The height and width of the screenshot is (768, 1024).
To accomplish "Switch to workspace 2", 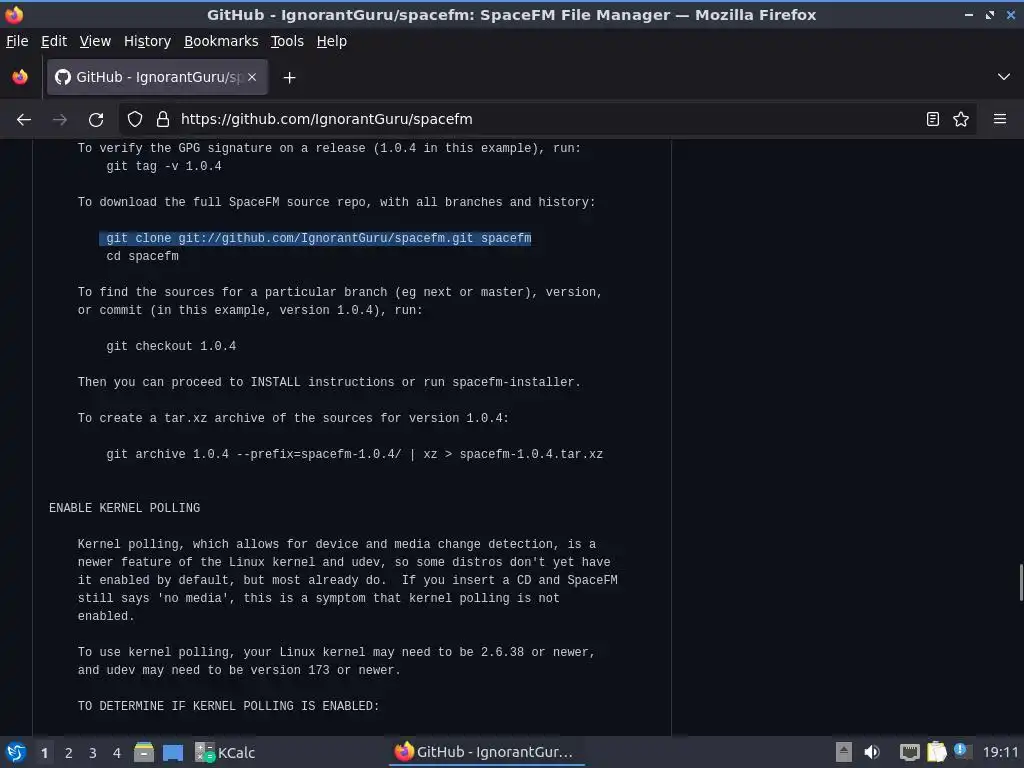I will click(x=69, y=753).
